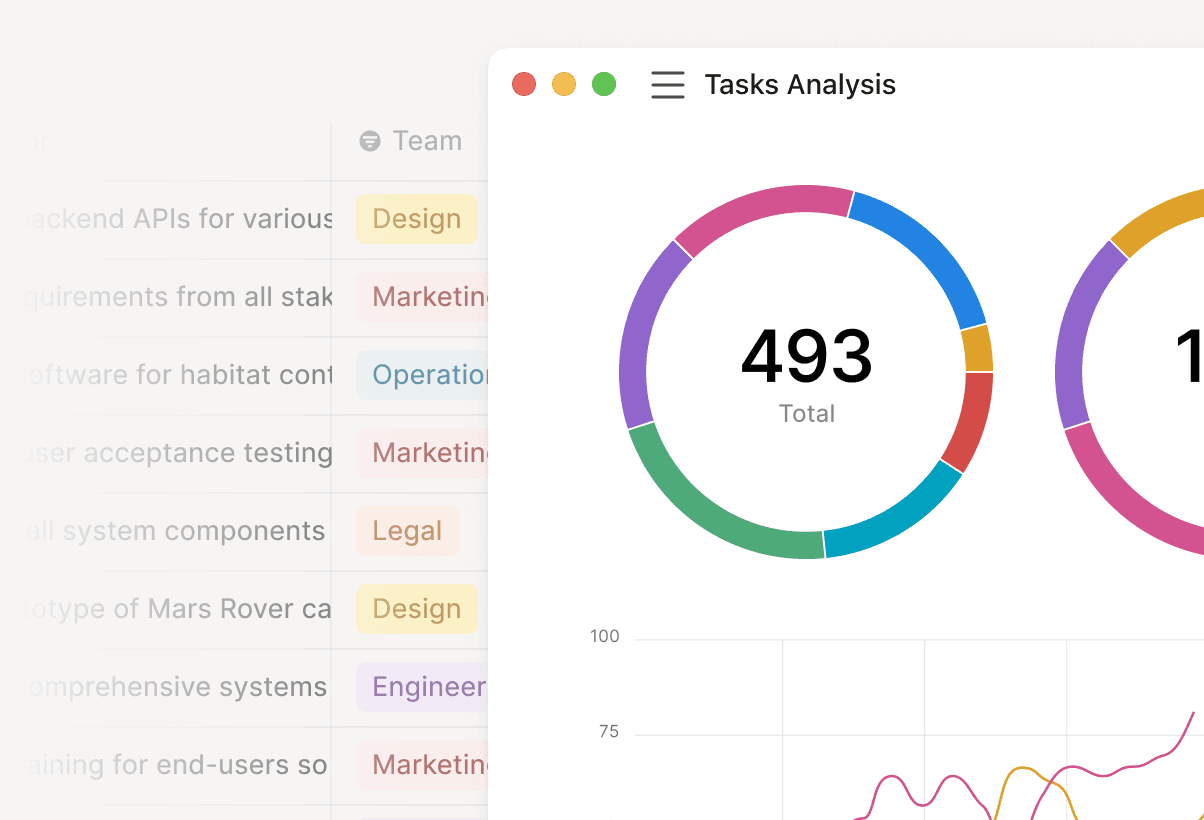Click the Operations tag in the habitat software row
Image resolution: width=1204 pixels, height=820 pixels.
tap(425, 375)
